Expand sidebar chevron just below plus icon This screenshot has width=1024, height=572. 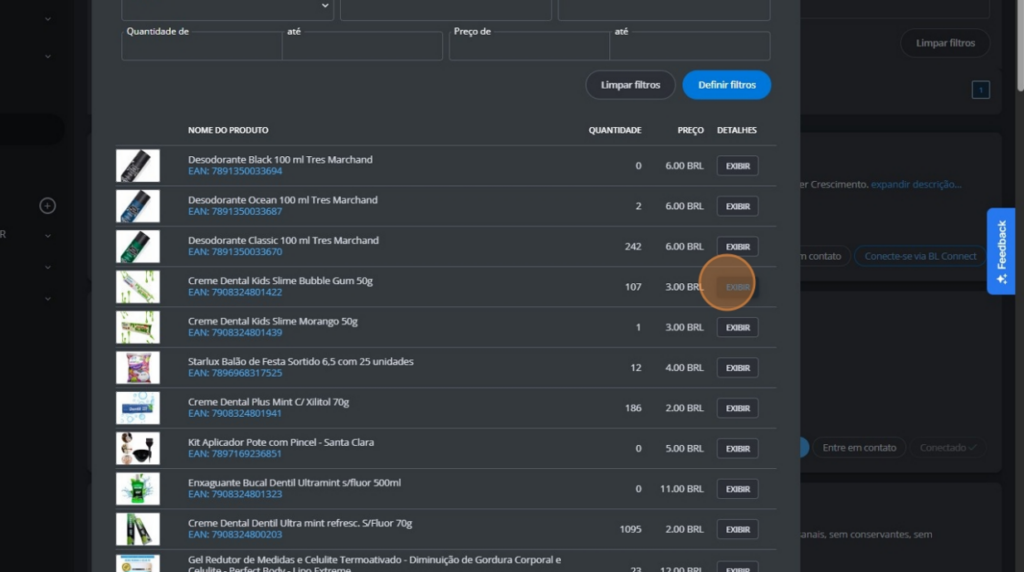48,236
